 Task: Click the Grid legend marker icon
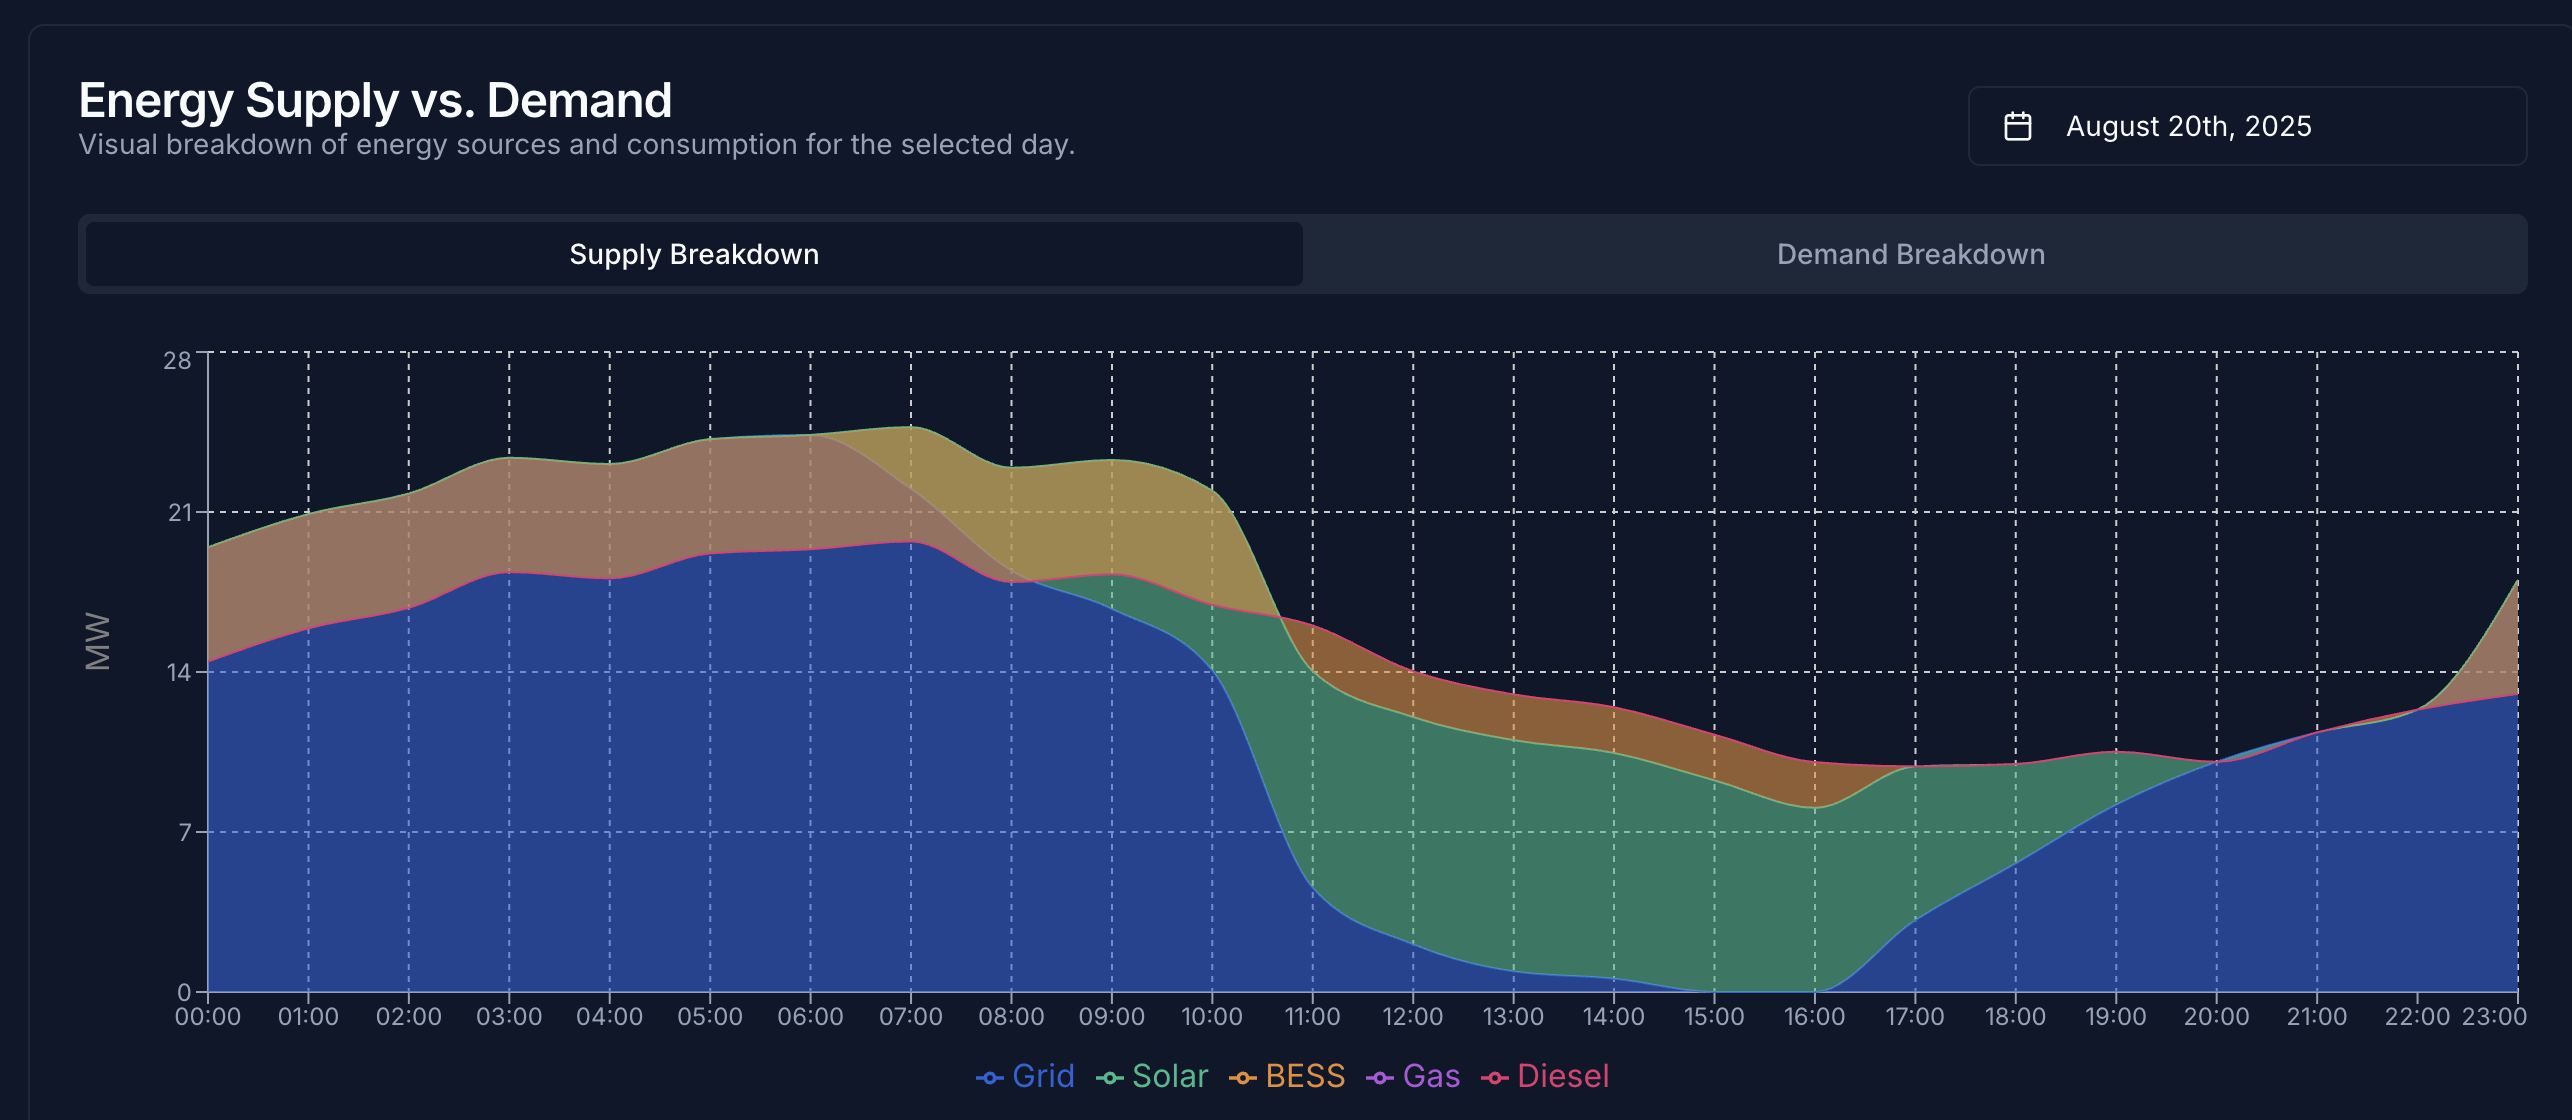(989, 1077)
